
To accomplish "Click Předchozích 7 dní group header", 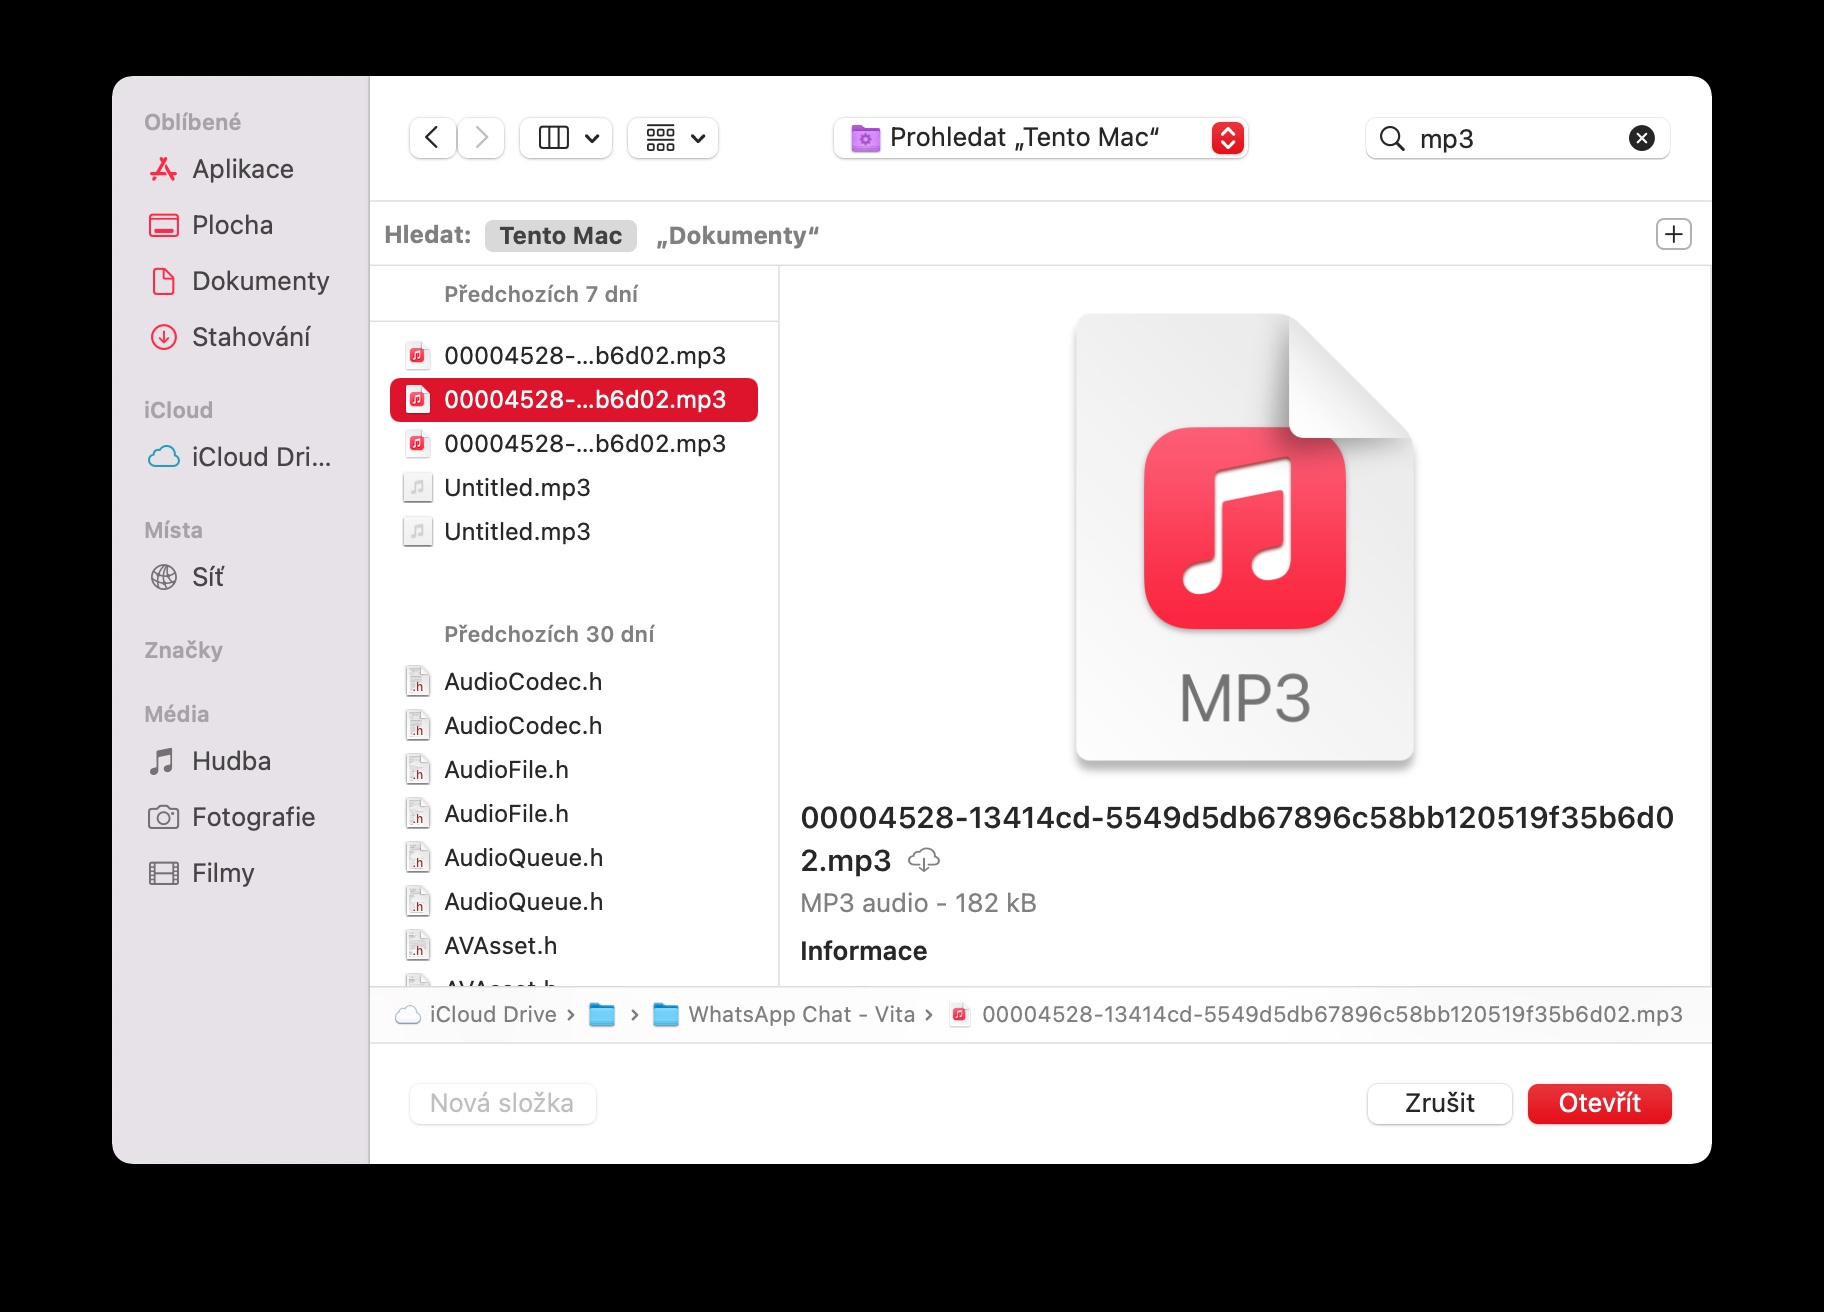I will click(x=540, y=294).
